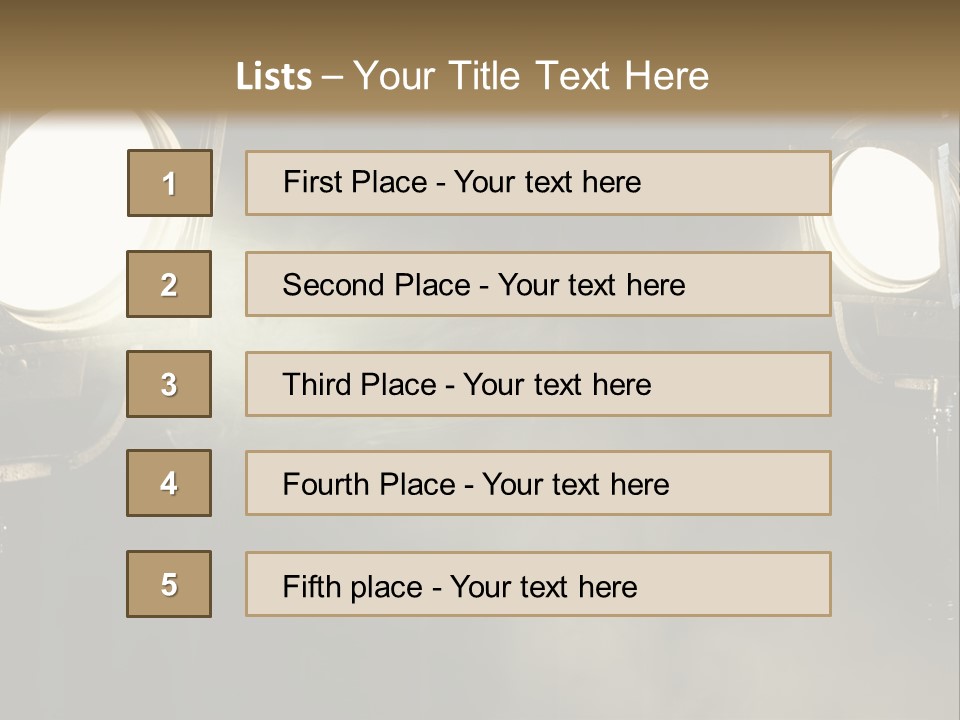Select the number 1 box

170,183
